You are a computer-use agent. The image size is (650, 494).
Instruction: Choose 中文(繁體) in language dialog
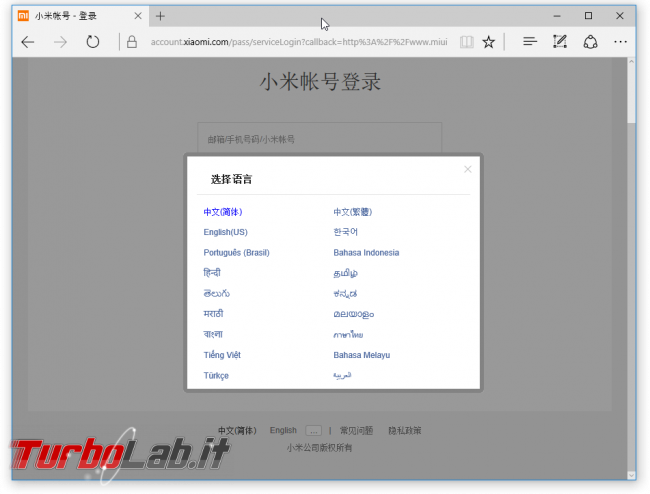pos(353,212)
